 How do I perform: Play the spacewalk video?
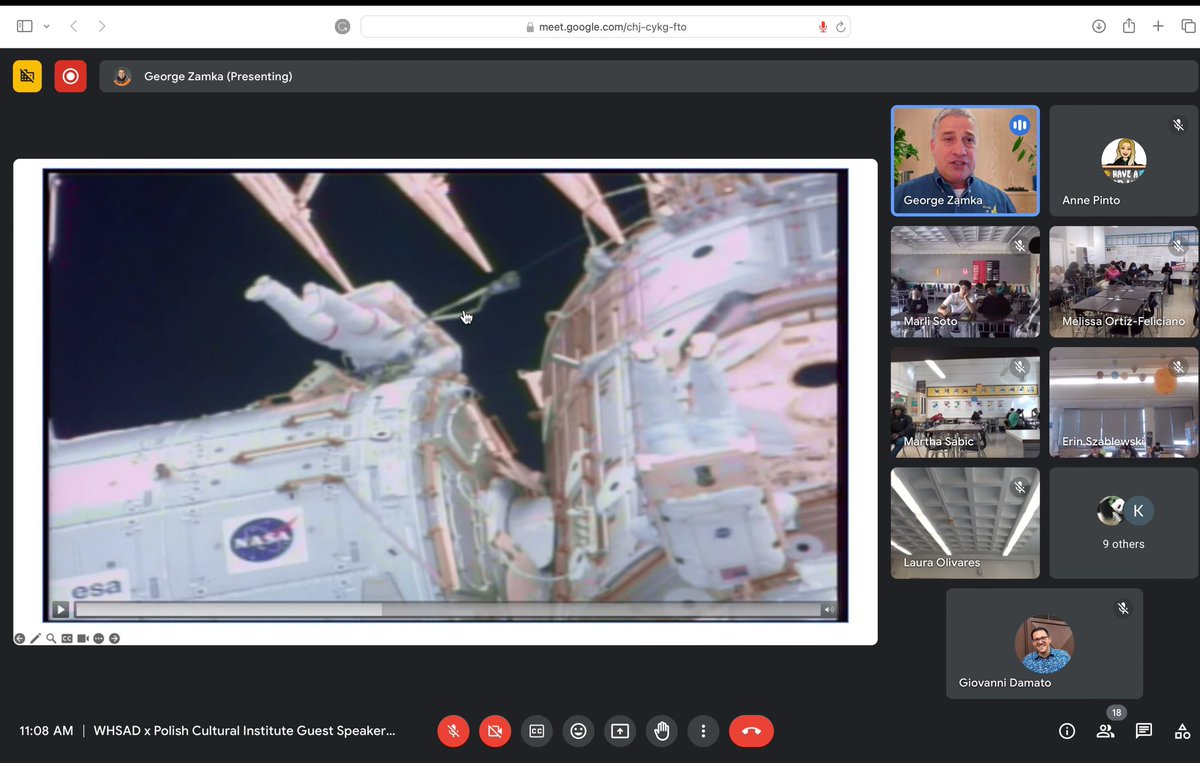60,609
